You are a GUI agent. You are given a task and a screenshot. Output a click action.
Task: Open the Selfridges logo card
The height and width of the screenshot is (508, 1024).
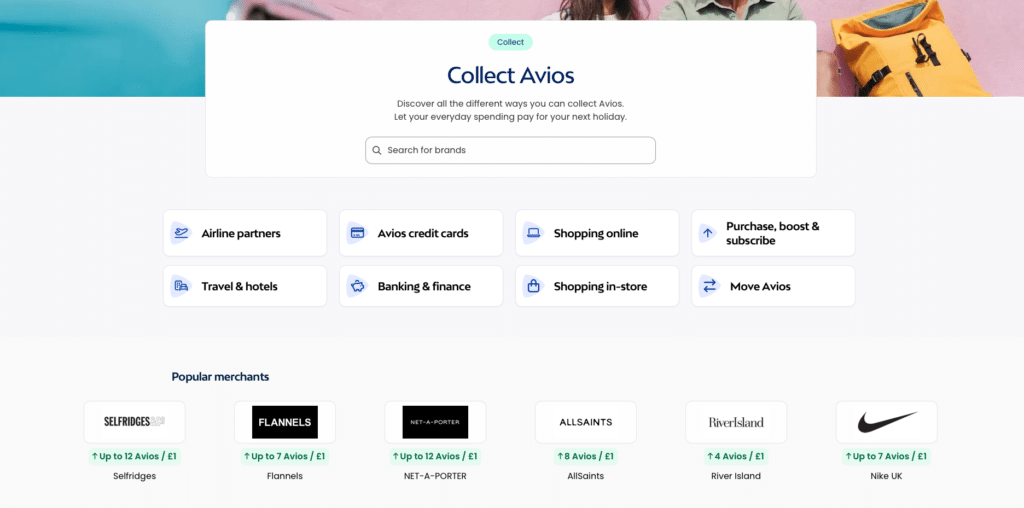[135, 422]
